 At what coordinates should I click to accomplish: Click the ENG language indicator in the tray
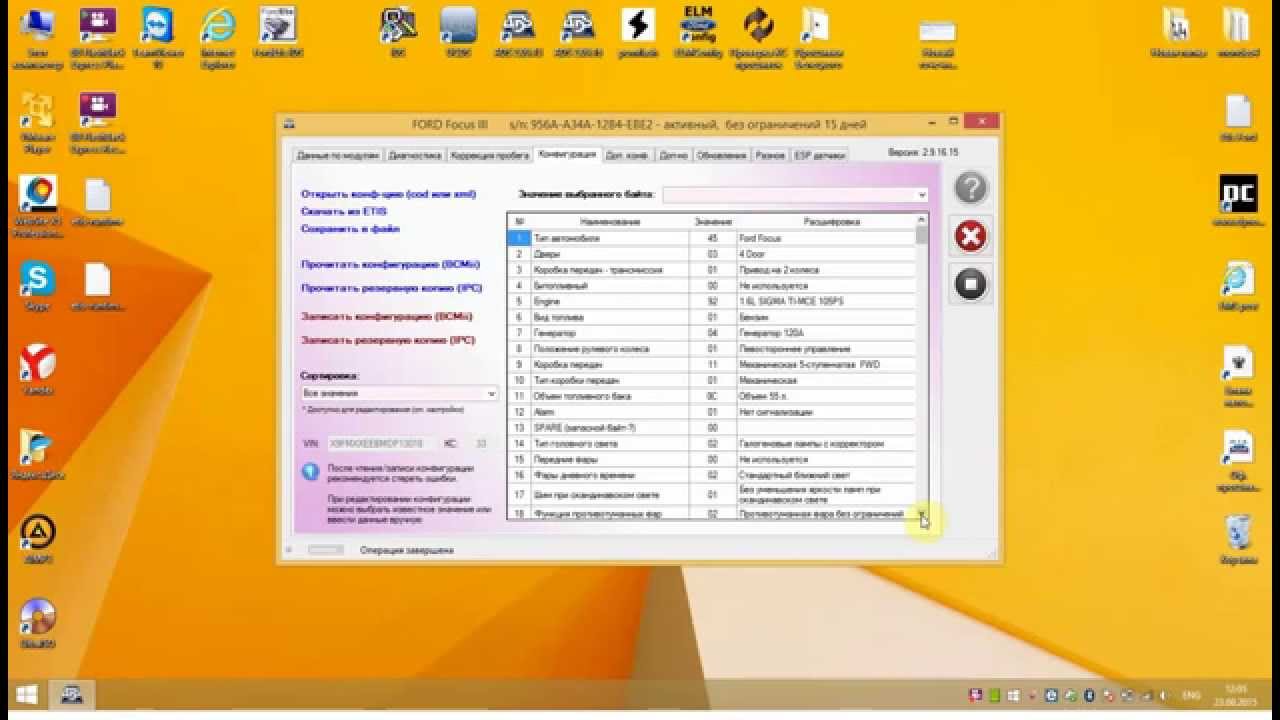pos(1191,695)
